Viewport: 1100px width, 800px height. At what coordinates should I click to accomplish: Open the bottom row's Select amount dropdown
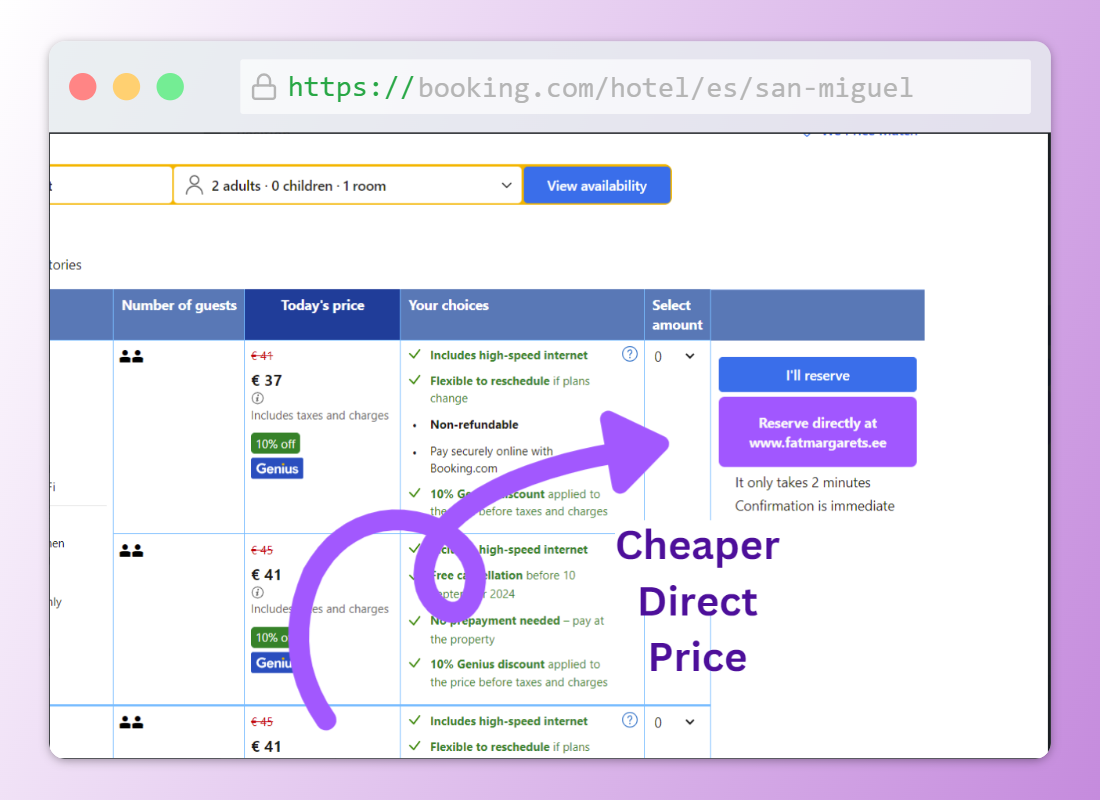tap(675, 722)
